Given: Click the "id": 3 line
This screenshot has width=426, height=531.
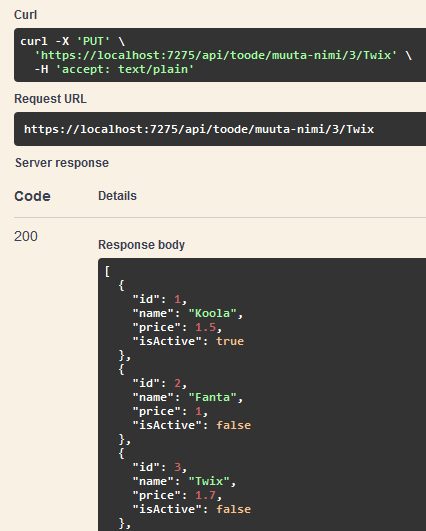Looking at the screenshot, I should (x=159, y=467).
